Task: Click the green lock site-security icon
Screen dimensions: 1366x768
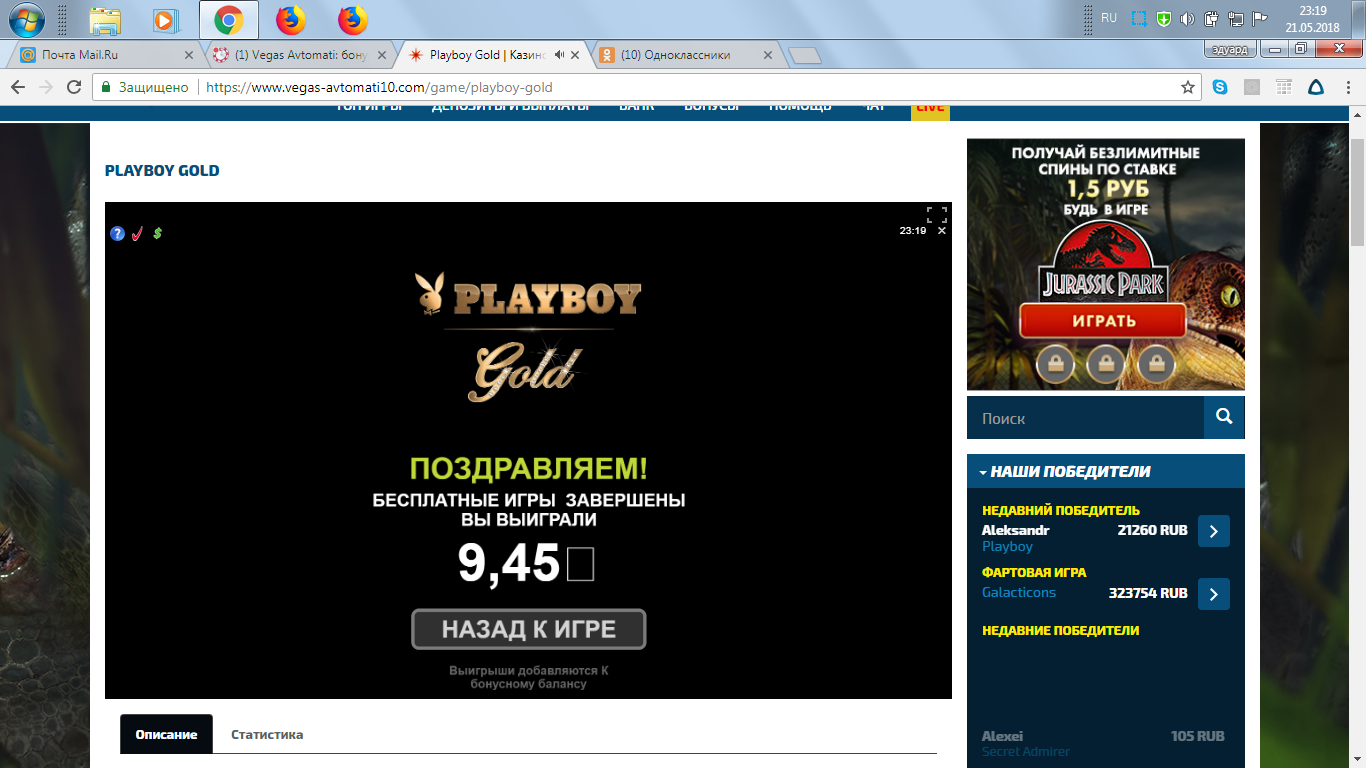Action: pyautogui.click(x=105, y=87)
